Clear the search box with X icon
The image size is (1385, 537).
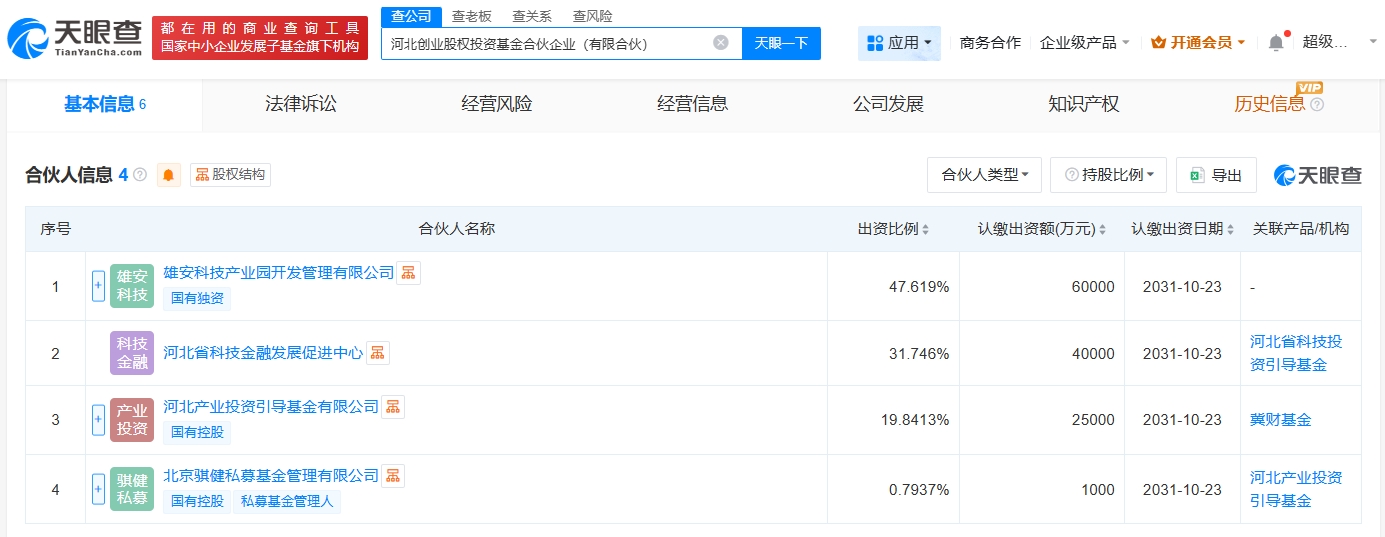[720, 43]
